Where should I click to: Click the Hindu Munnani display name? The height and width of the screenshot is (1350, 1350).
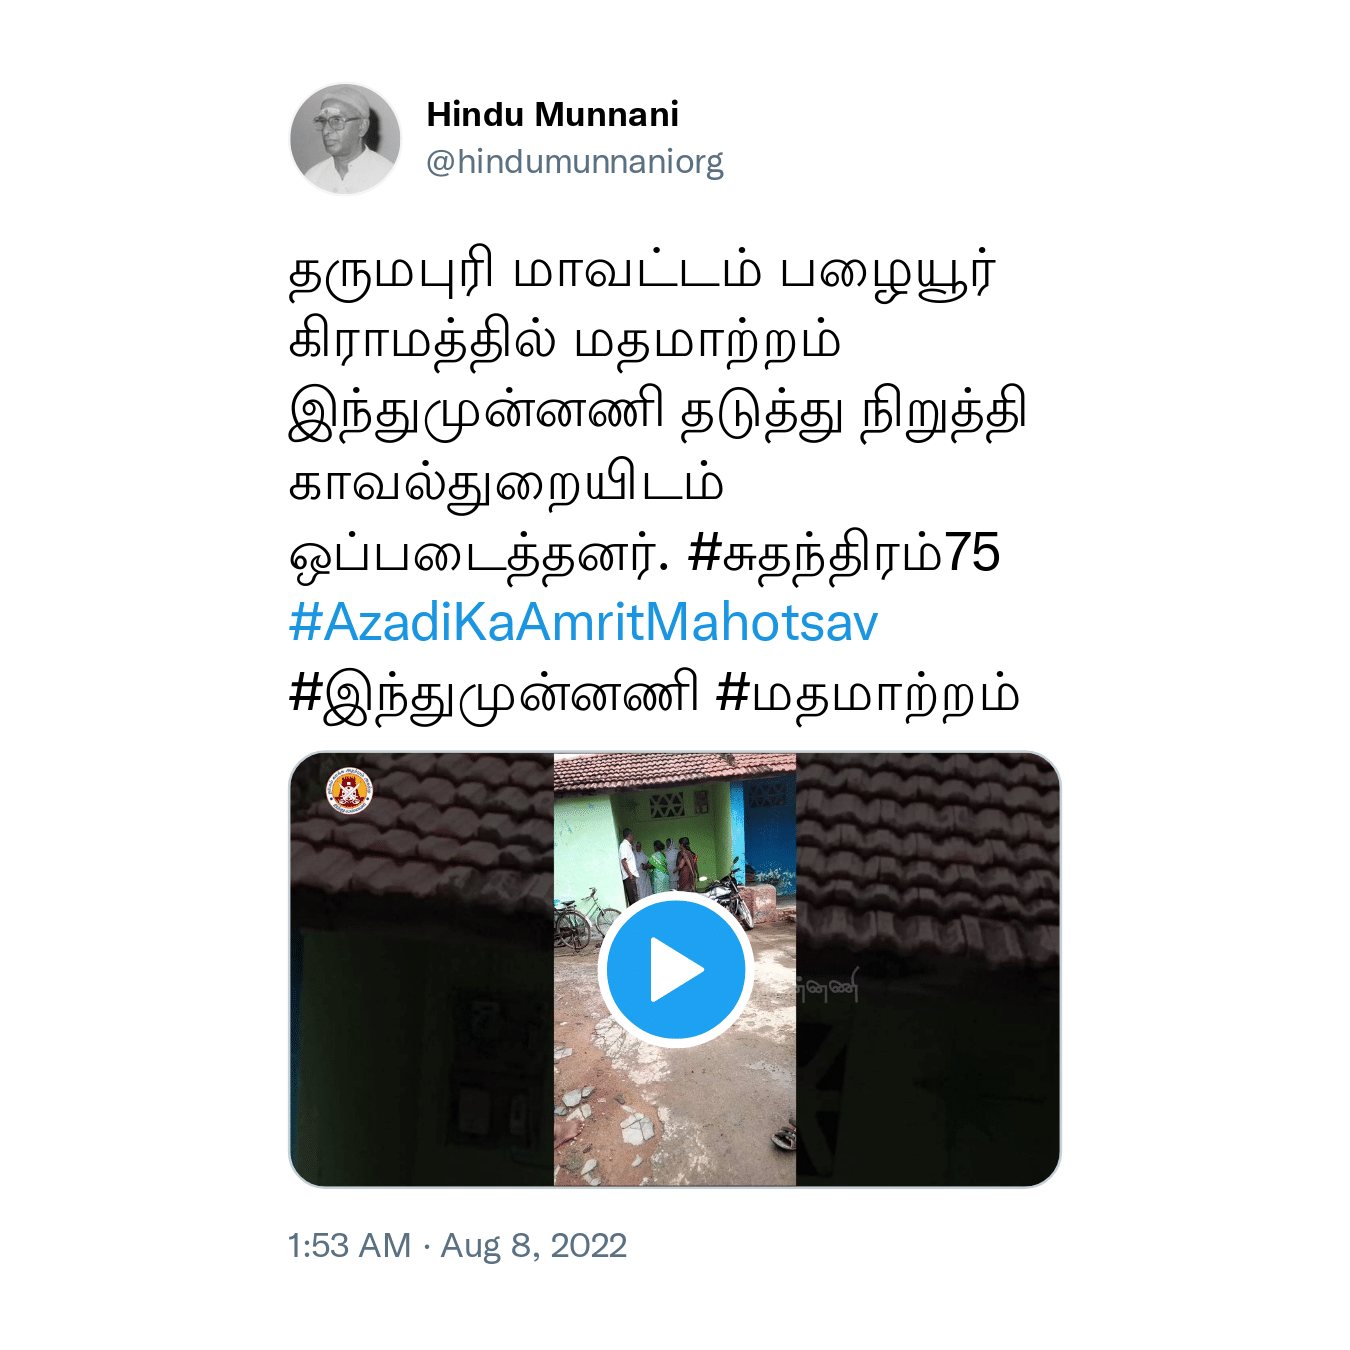tap(552, 115)
